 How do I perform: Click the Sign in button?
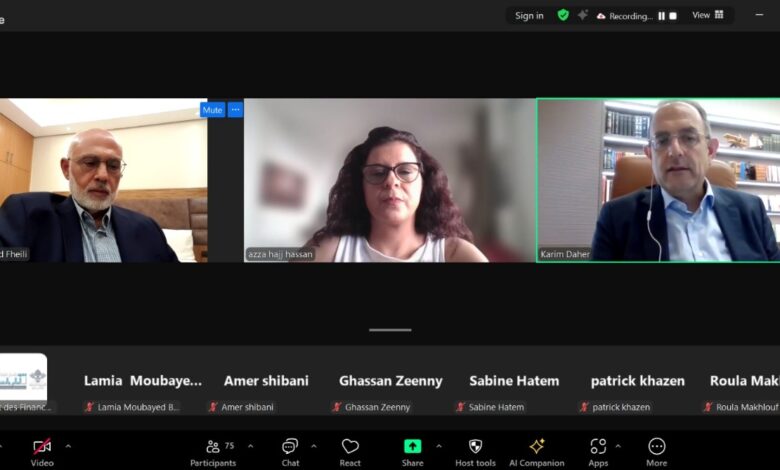pyautogui.click(x=529, y=15)
